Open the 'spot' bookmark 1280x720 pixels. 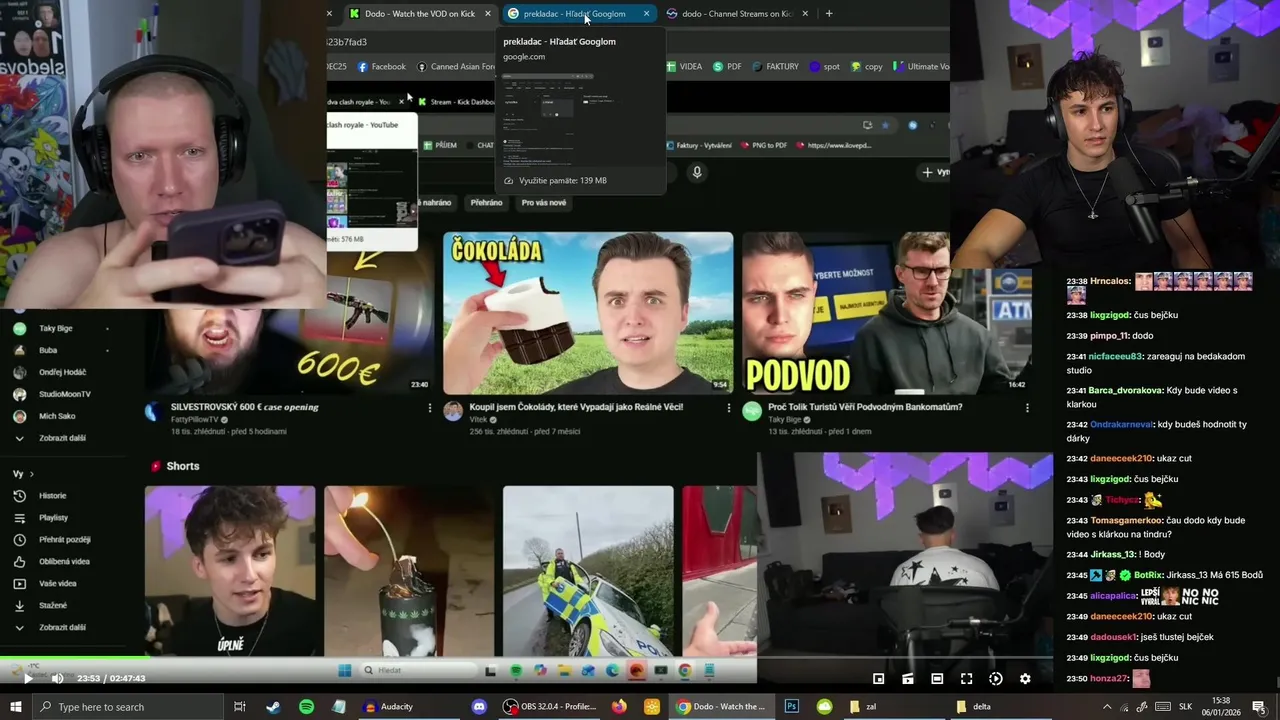click(x=825, y=67)
